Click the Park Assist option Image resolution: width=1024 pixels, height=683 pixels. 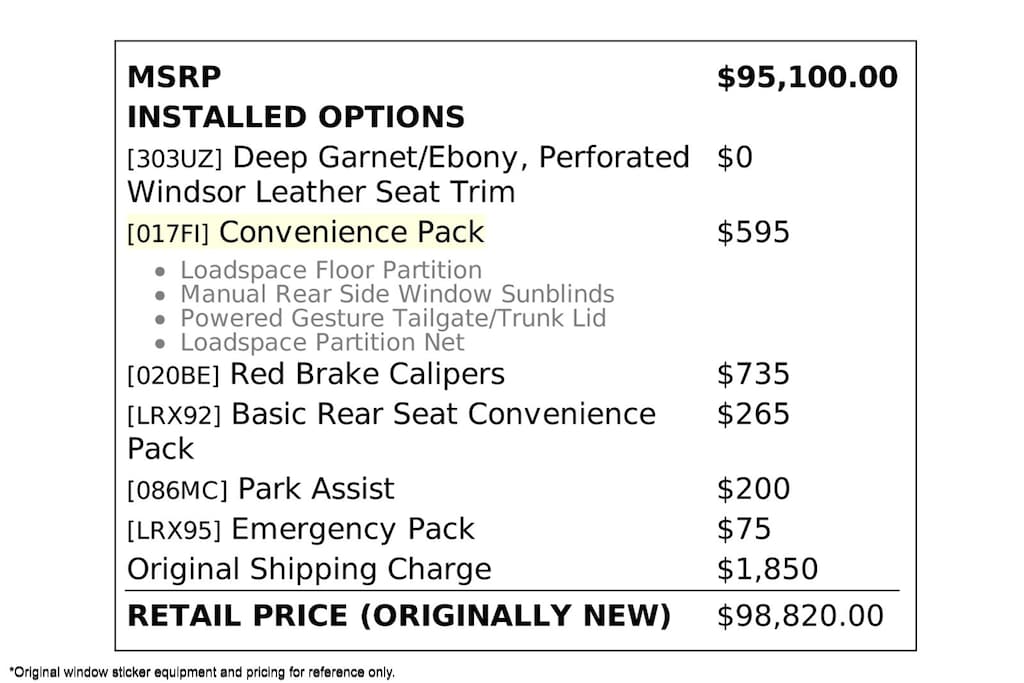point(261,489)
